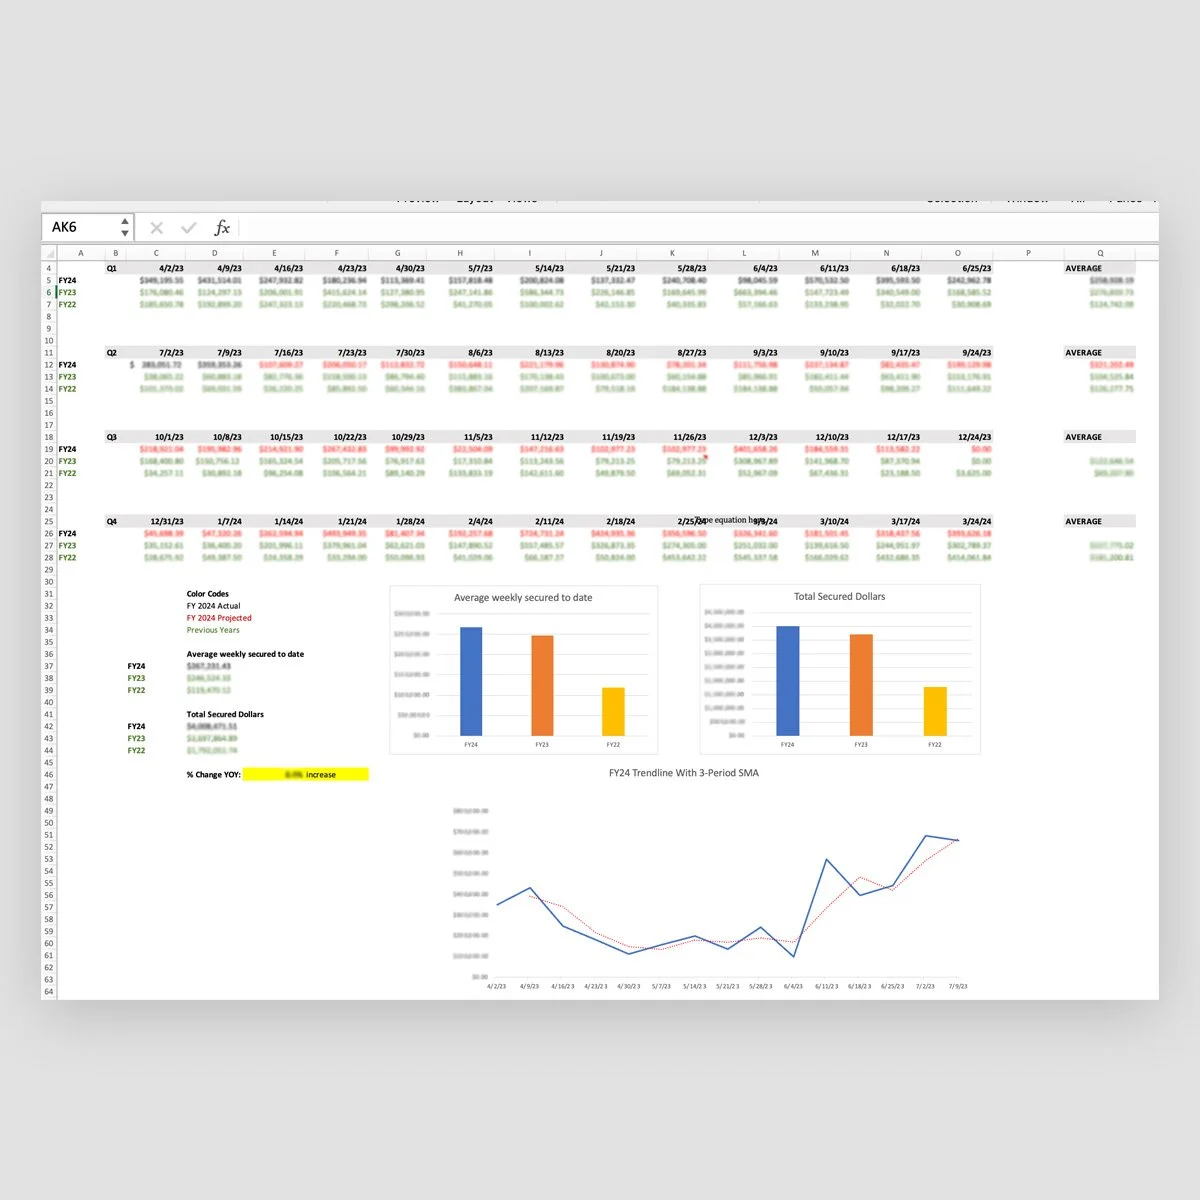The image size is (1200, 1200).
Task: Open the Layout menu item
Action: point(477,198)
